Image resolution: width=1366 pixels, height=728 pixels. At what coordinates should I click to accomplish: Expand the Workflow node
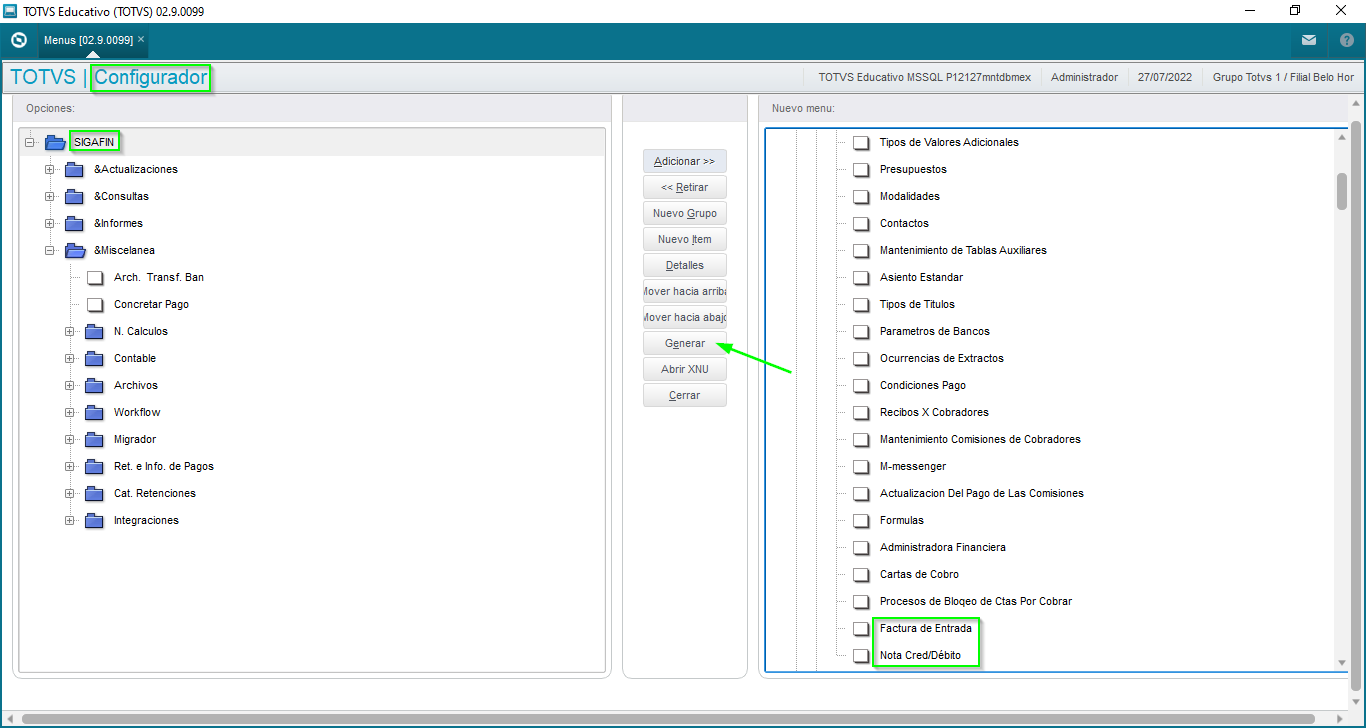70,412
